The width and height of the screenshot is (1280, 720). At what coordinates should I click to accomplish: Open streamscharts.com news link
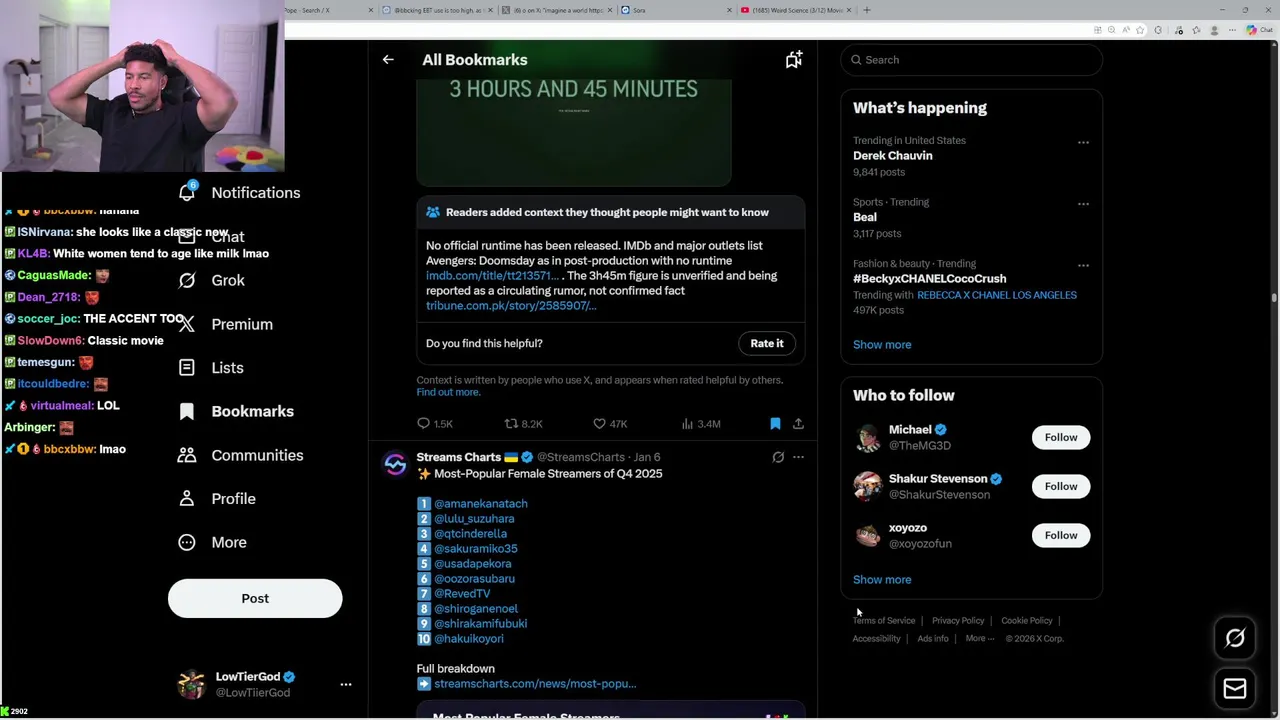tap(535, 684)
